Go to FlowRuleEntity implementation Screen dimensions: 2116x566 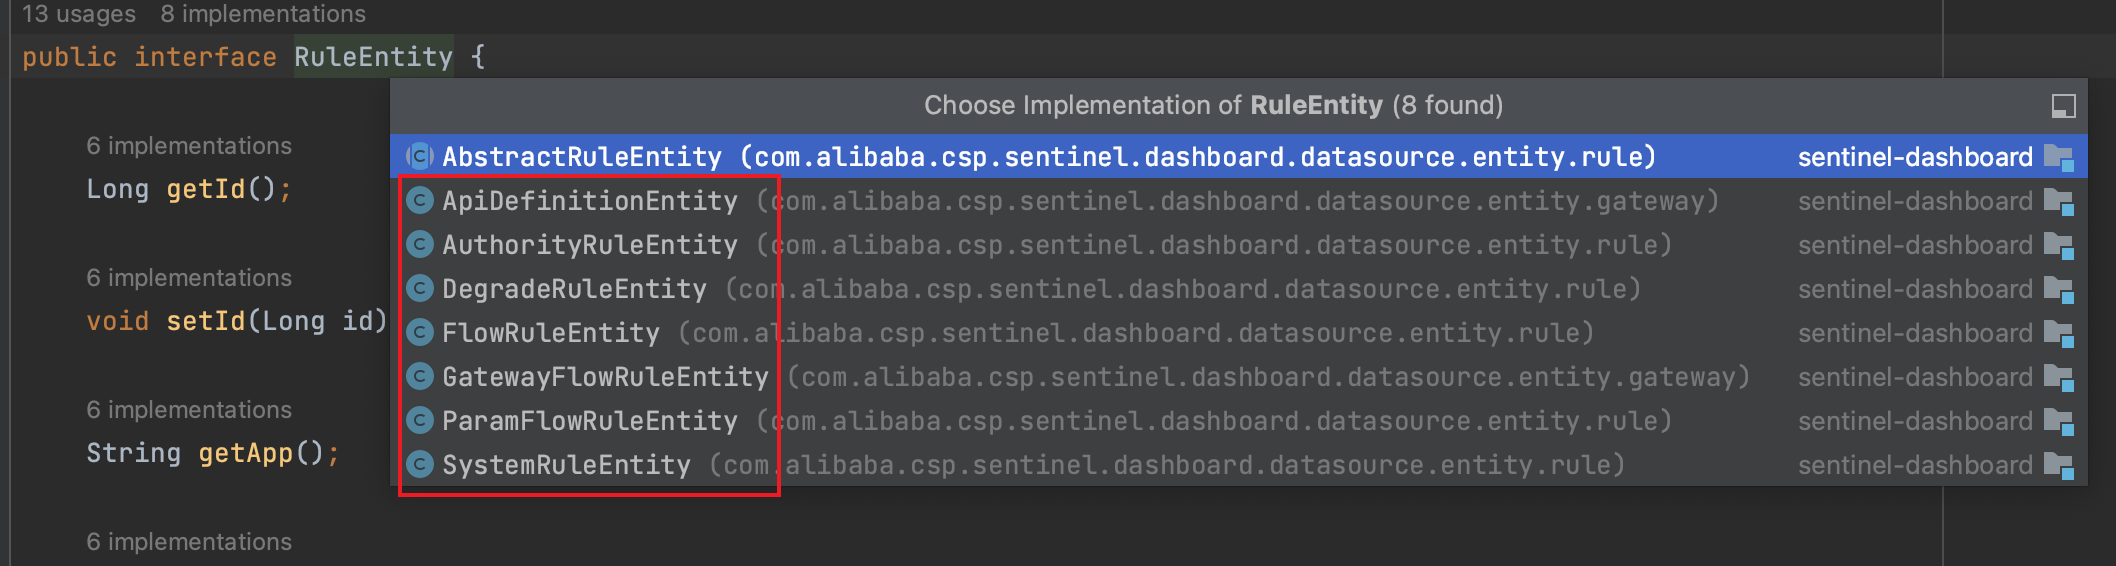1238,333
